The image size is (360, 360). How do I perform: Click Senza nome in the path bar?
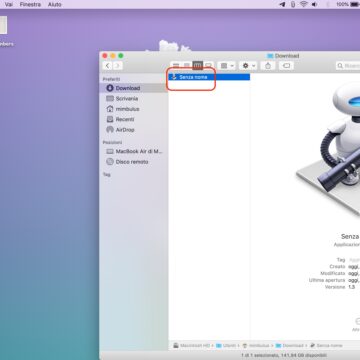(x=326, y=346)
